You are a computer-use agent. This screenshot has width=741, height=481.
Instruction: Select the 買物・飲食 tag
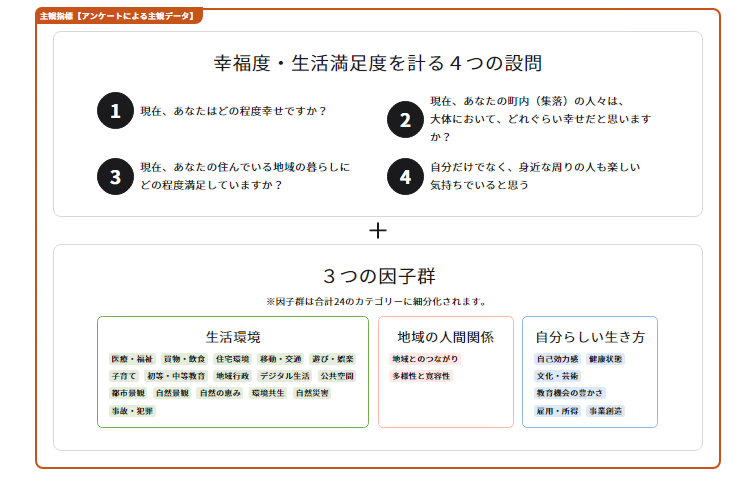pos(184,358)
